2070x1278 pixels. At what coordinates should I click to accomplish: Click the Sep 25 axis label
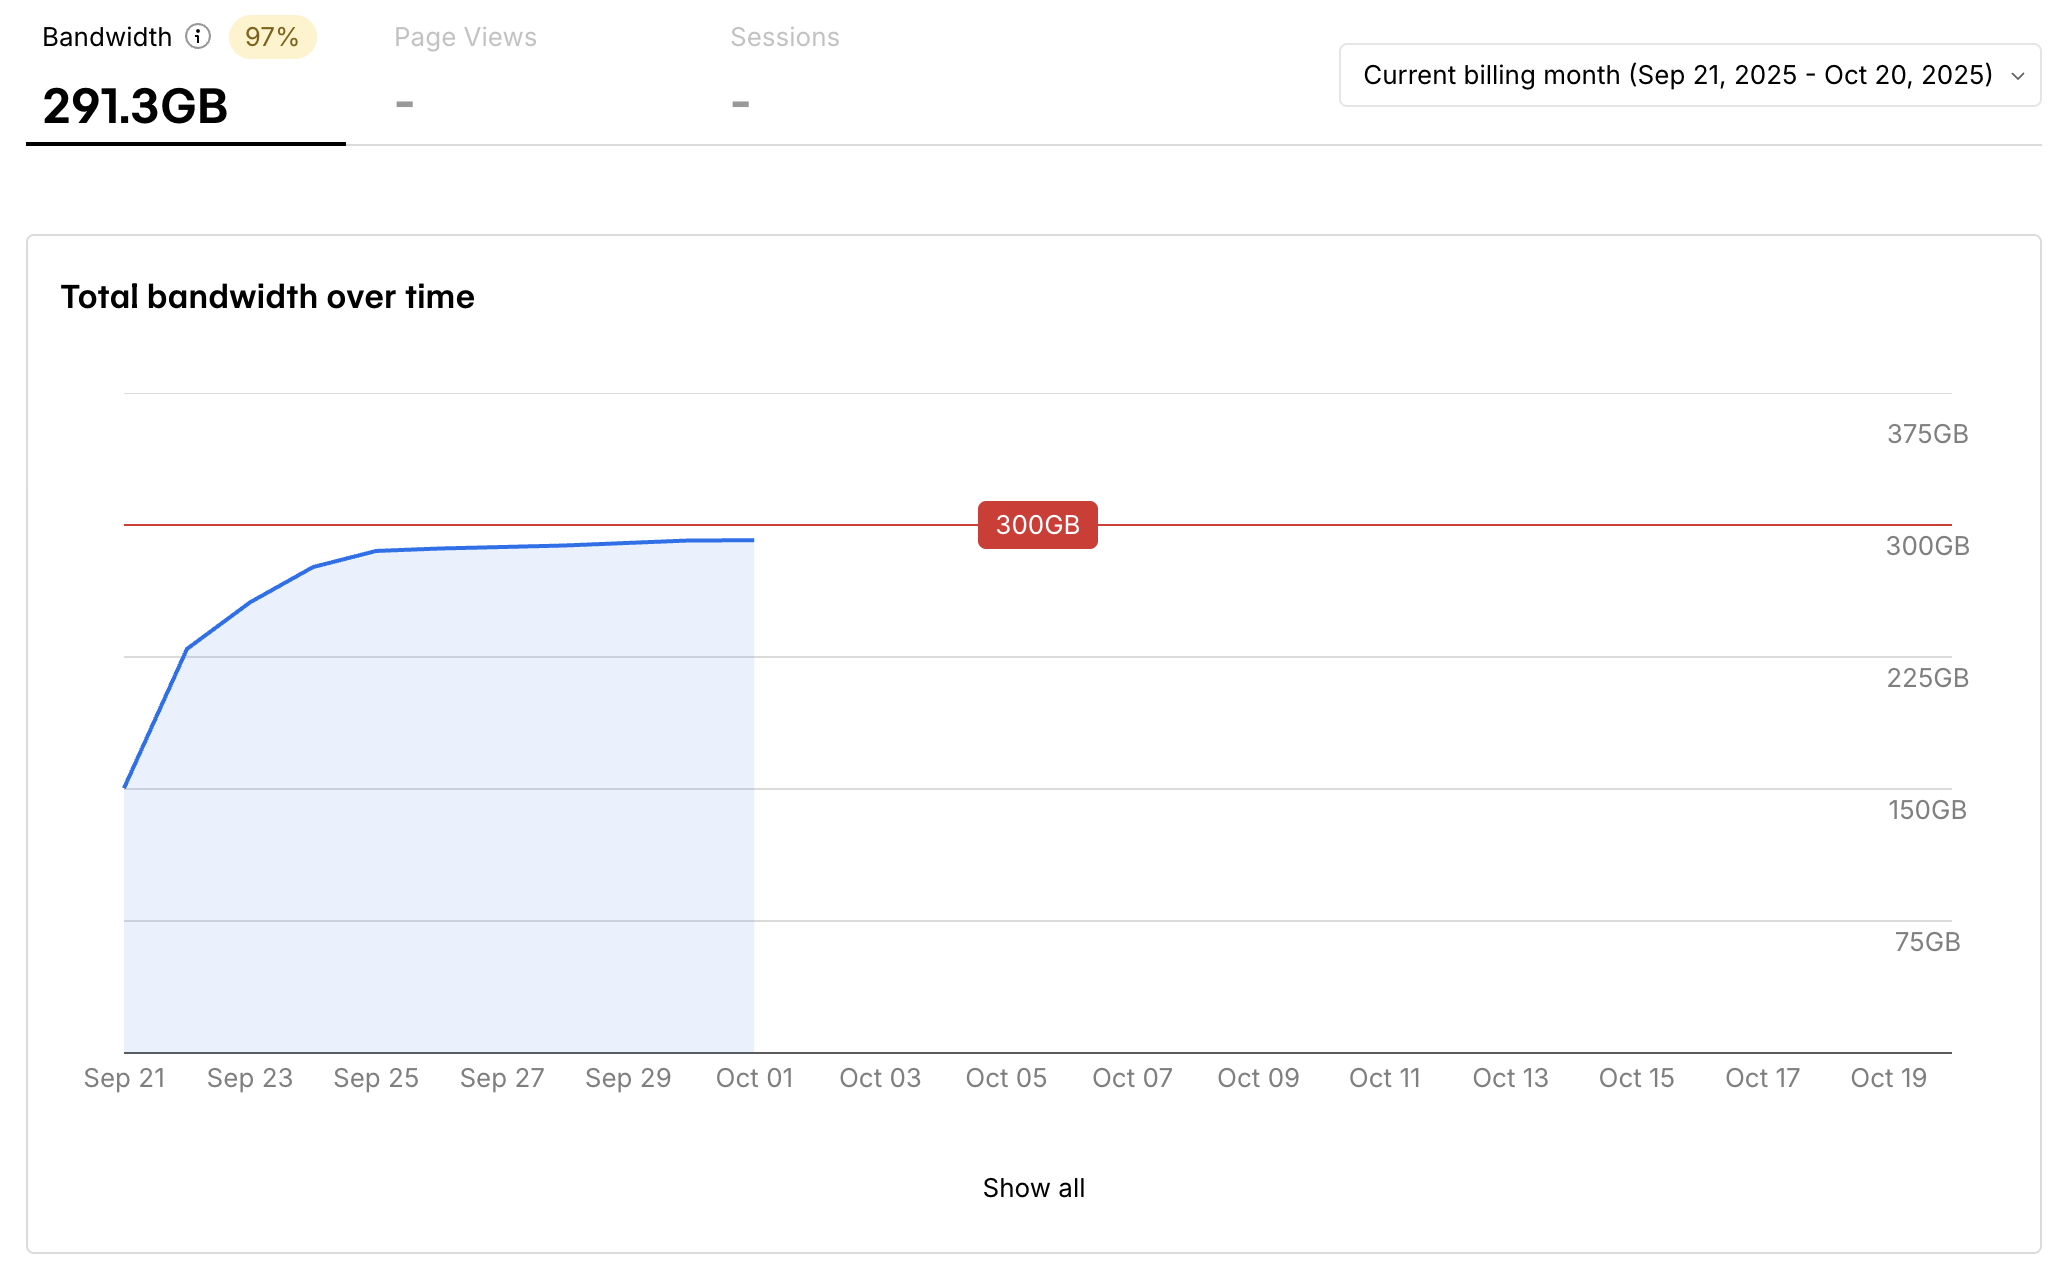coord(376,1078)
